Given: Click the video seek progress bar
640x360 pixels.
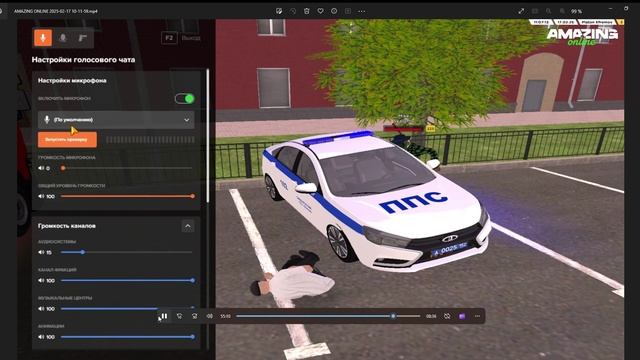Looking at the screenshot, I should tap(328, 316).
